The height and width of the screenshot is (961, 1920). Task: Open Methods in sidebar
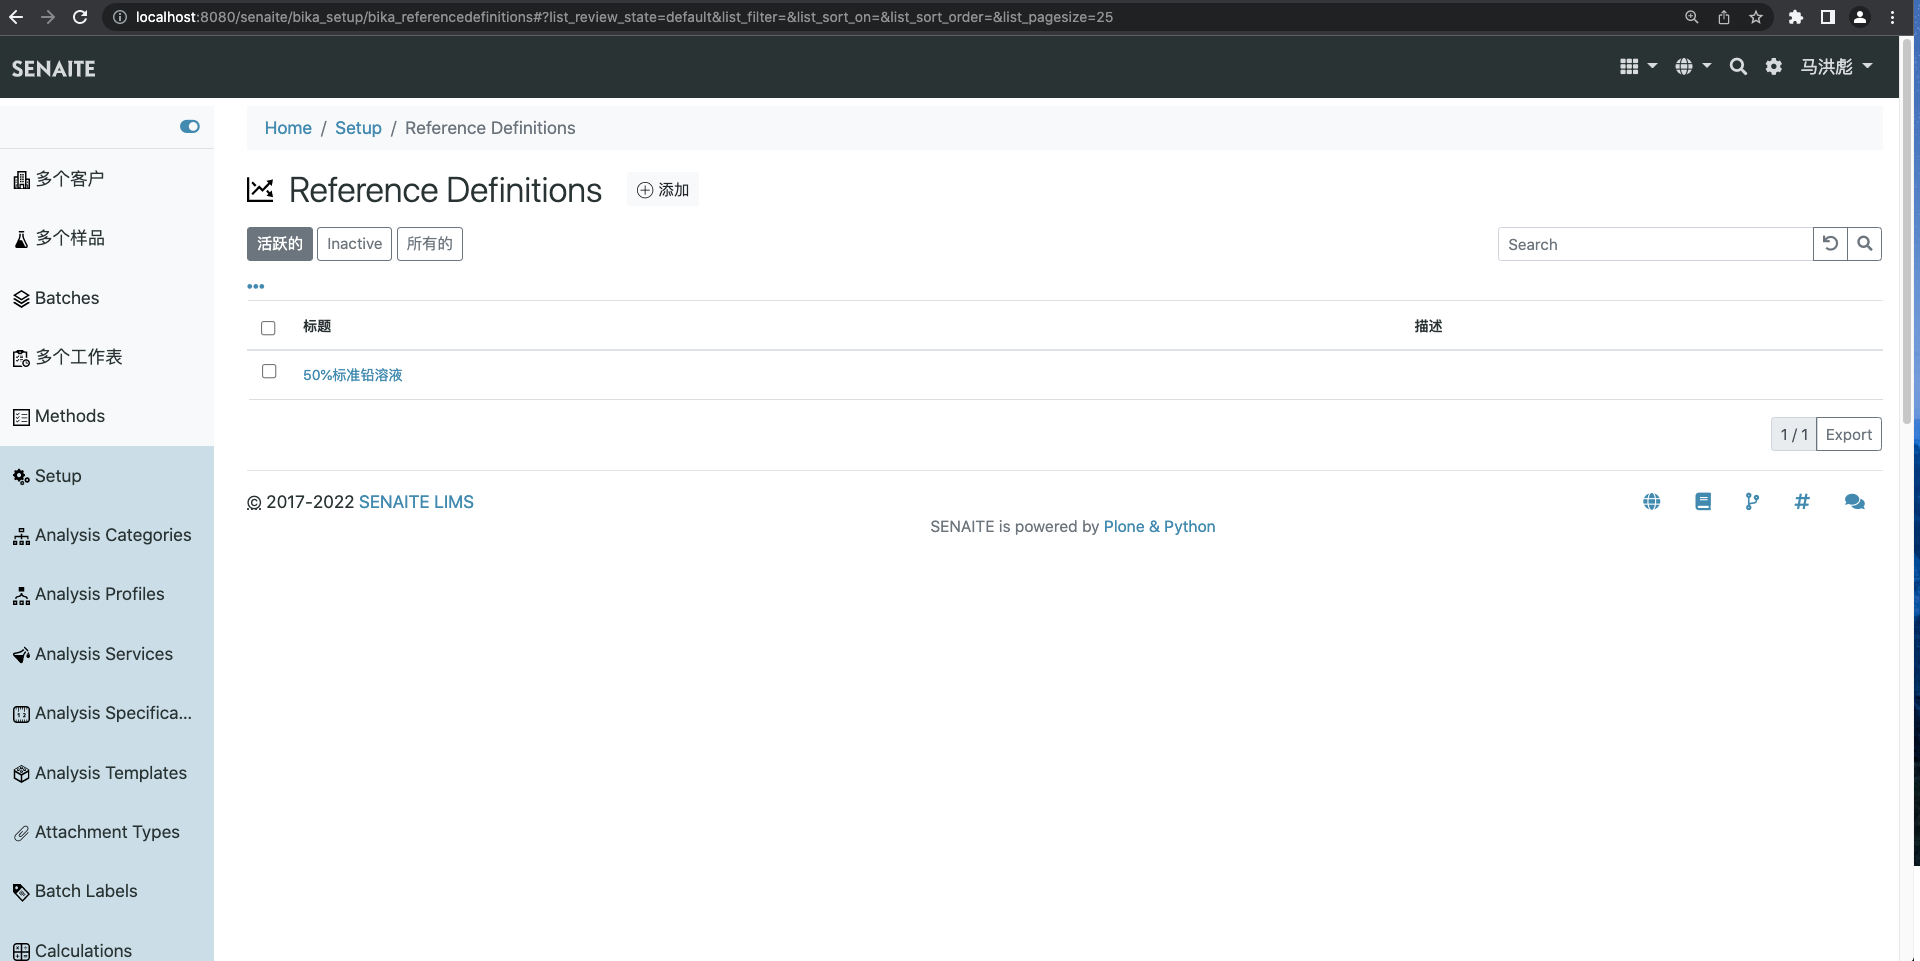[x=59, y=416]
